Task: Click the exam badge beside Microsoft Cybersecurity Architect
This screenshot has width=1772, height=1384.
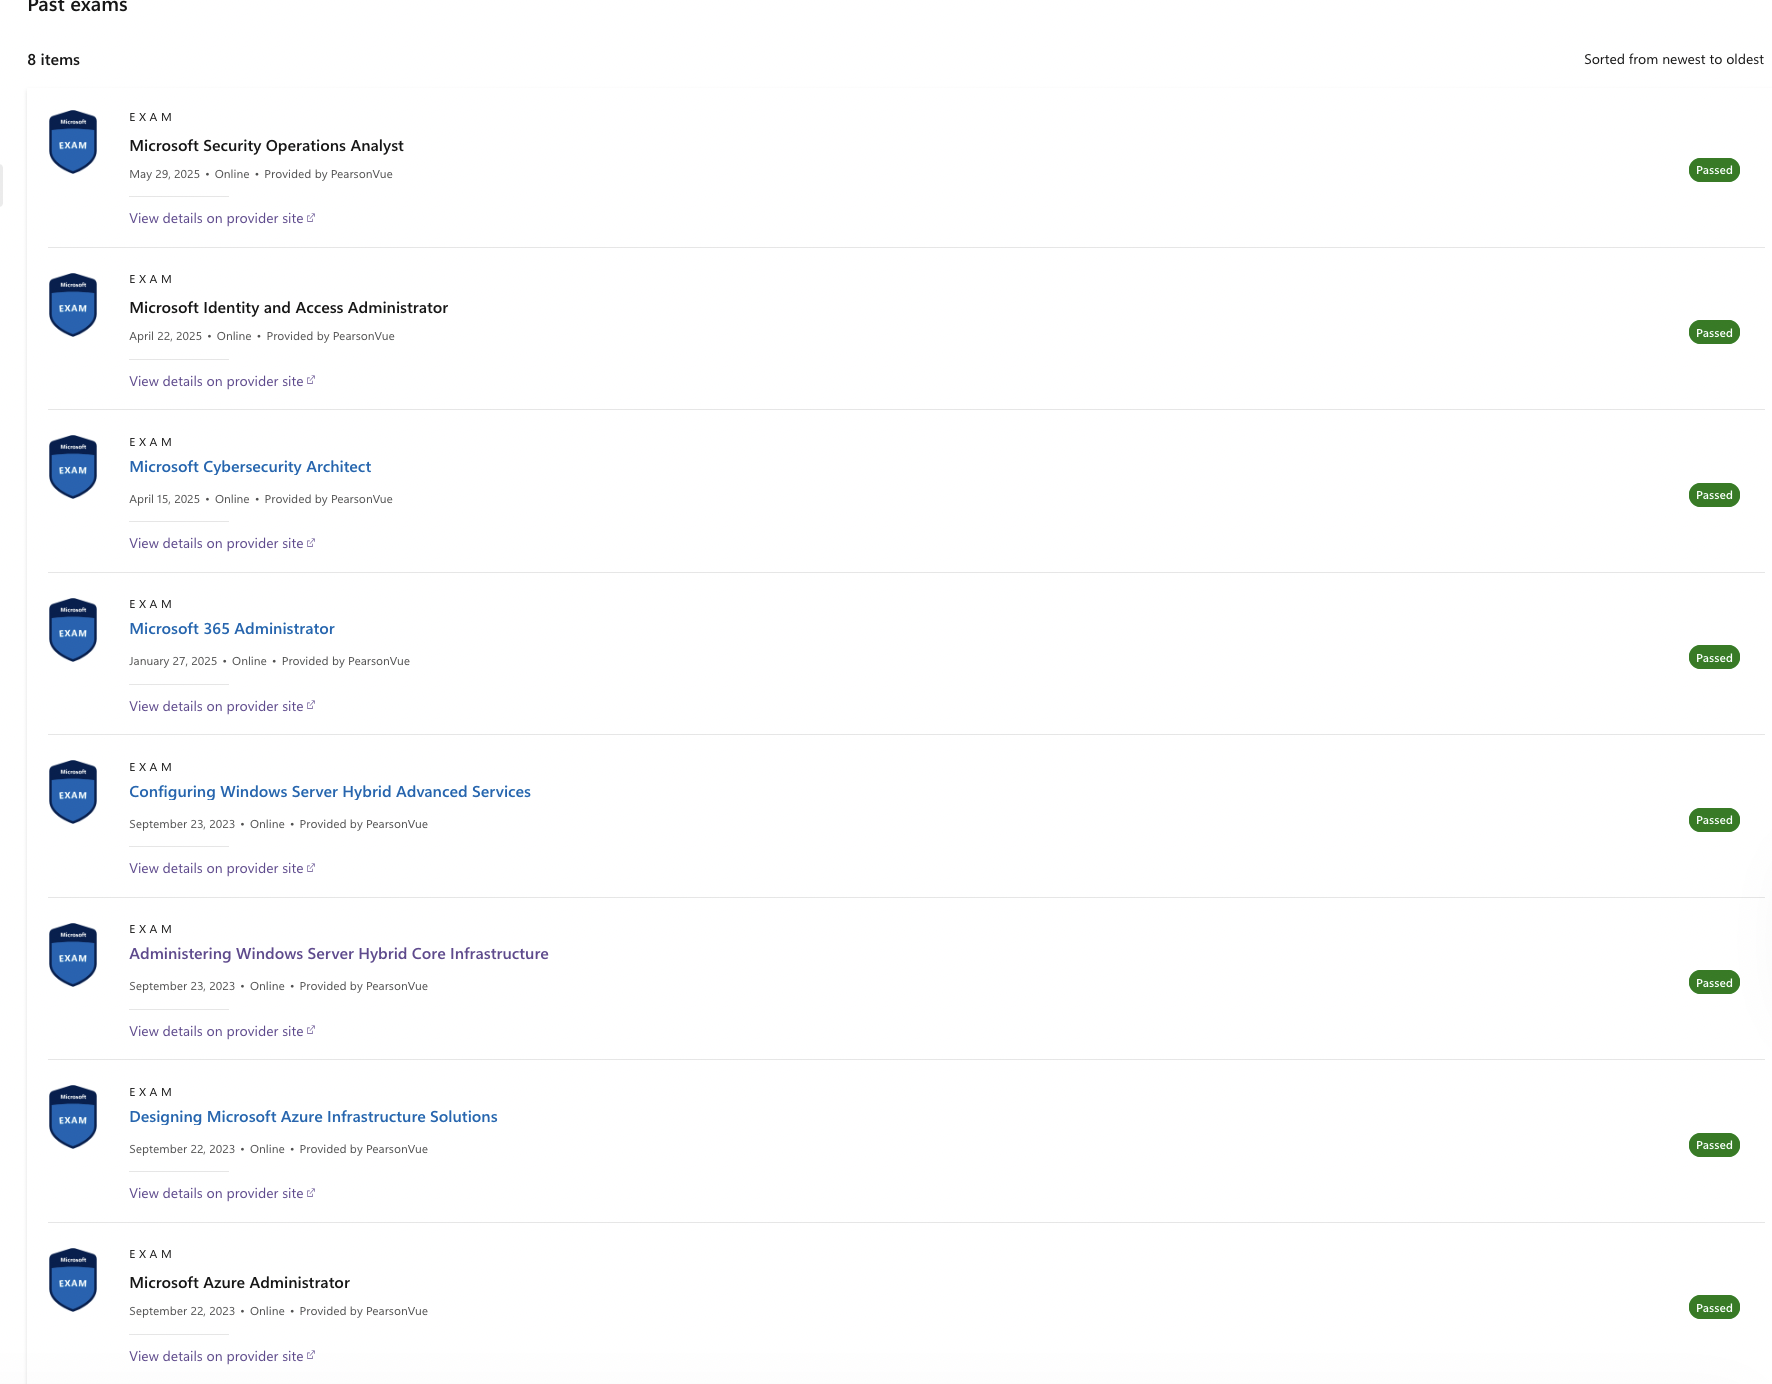Action: point(73,467)
